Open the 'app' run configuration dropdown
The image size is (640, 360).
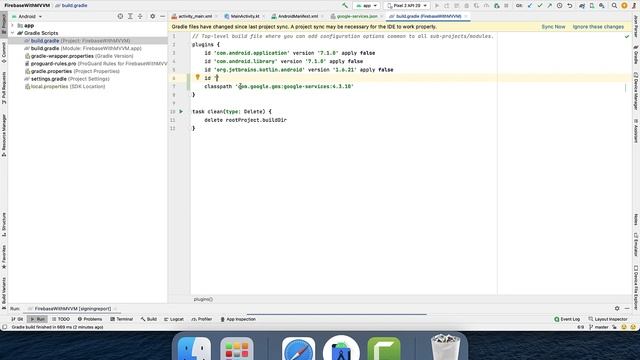366,6
